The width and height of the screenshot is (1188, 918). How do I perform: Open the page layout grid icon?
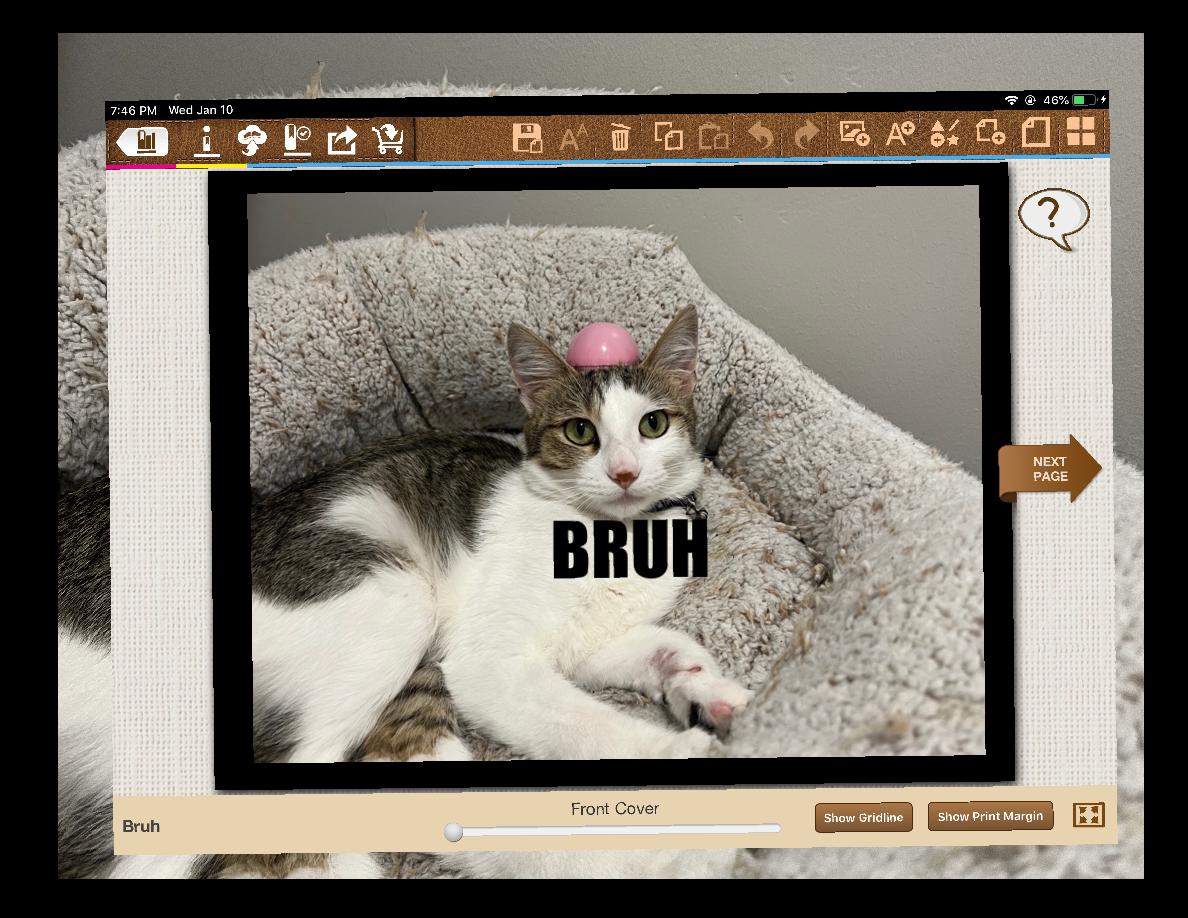(x=1081, y=131)
